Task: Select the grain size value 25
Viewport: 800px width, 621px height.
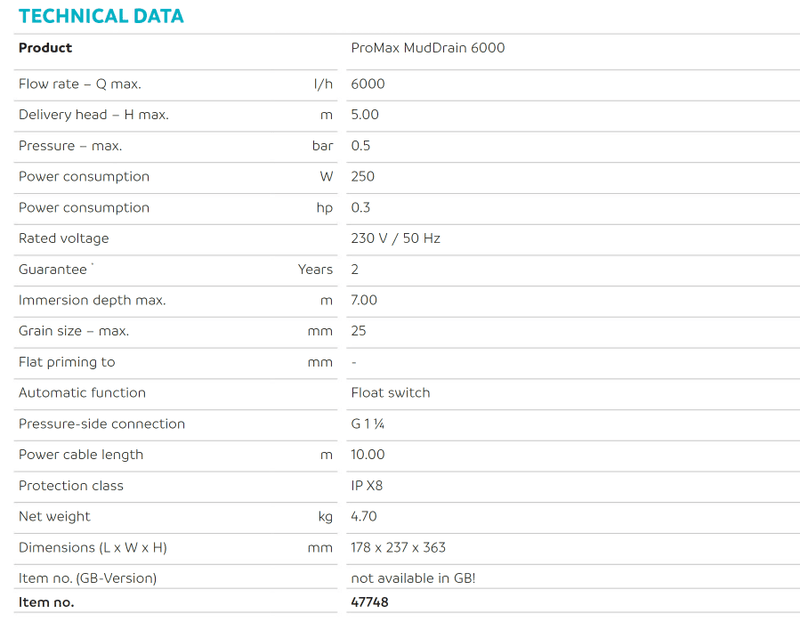Action: click(x=358, y=331)
